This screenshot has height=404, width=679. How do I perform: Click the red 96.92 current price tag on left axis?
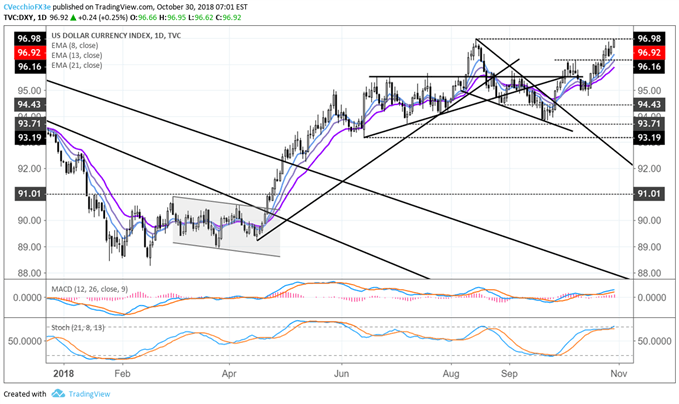coord(30,53)
